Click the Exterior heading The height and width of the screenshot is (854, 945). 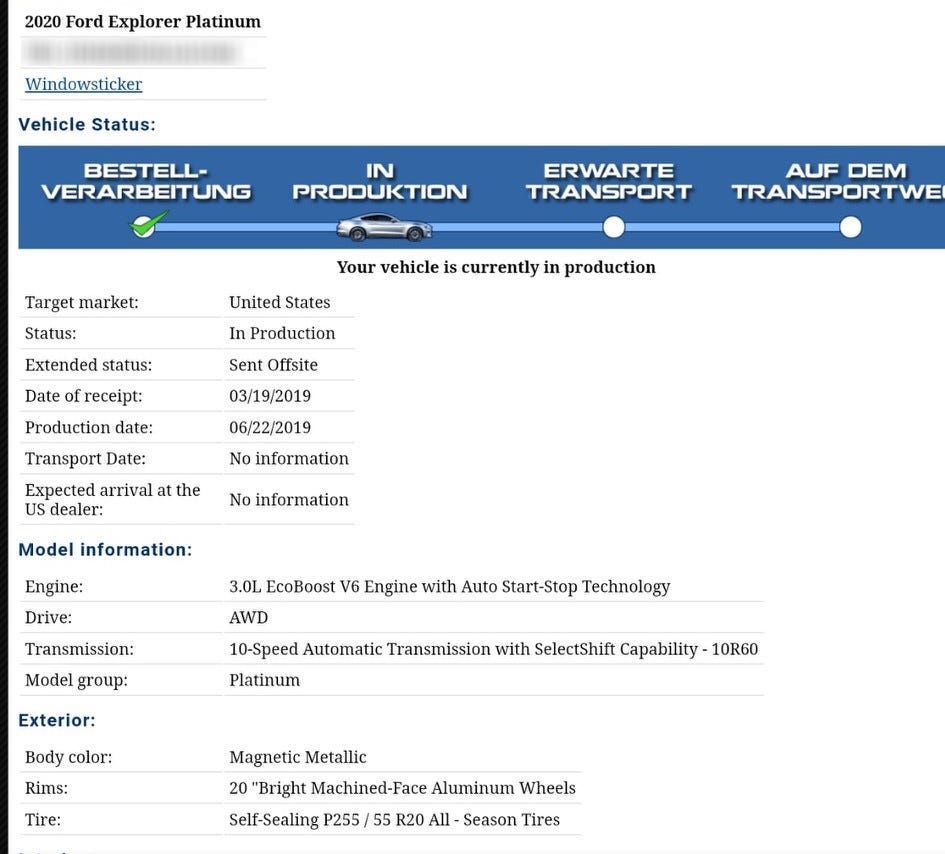click(x=57, y=720)
